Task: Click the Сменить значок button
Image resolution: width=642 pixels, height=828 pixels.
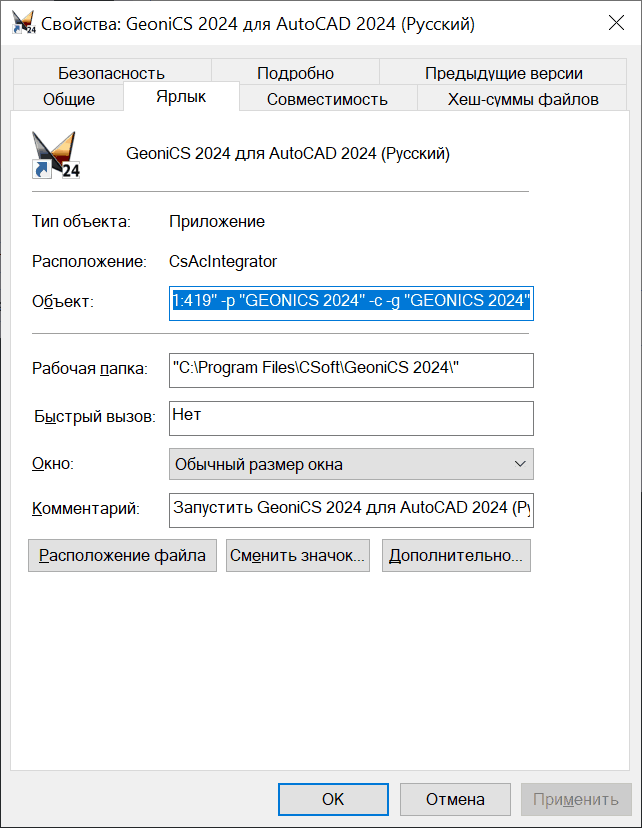Action: [298, 555]
